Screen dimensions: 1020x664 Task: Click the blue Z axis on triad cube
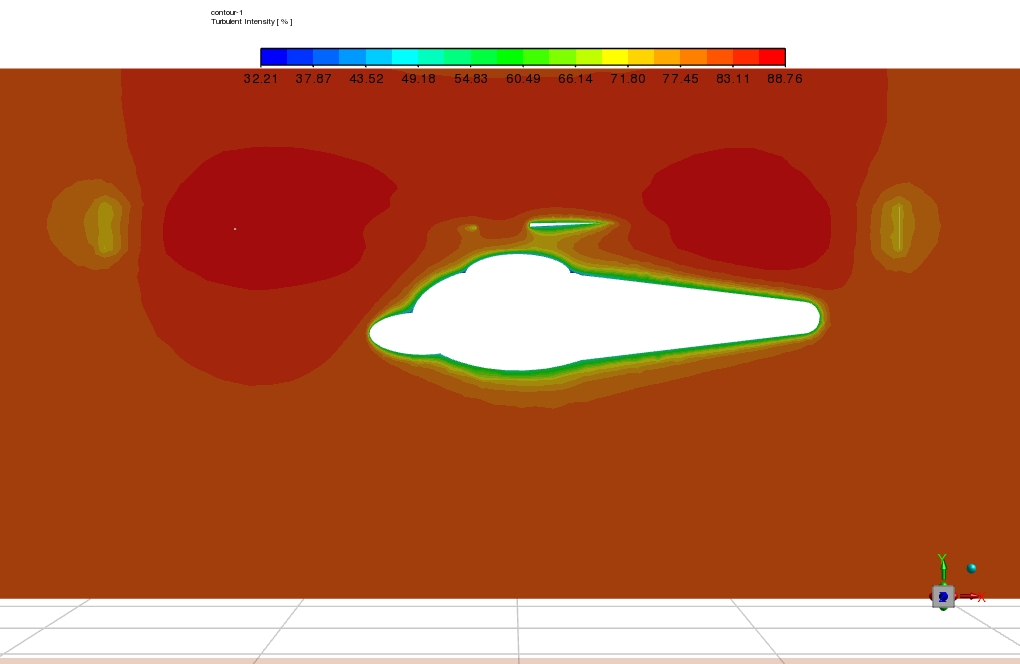[943, 597]
